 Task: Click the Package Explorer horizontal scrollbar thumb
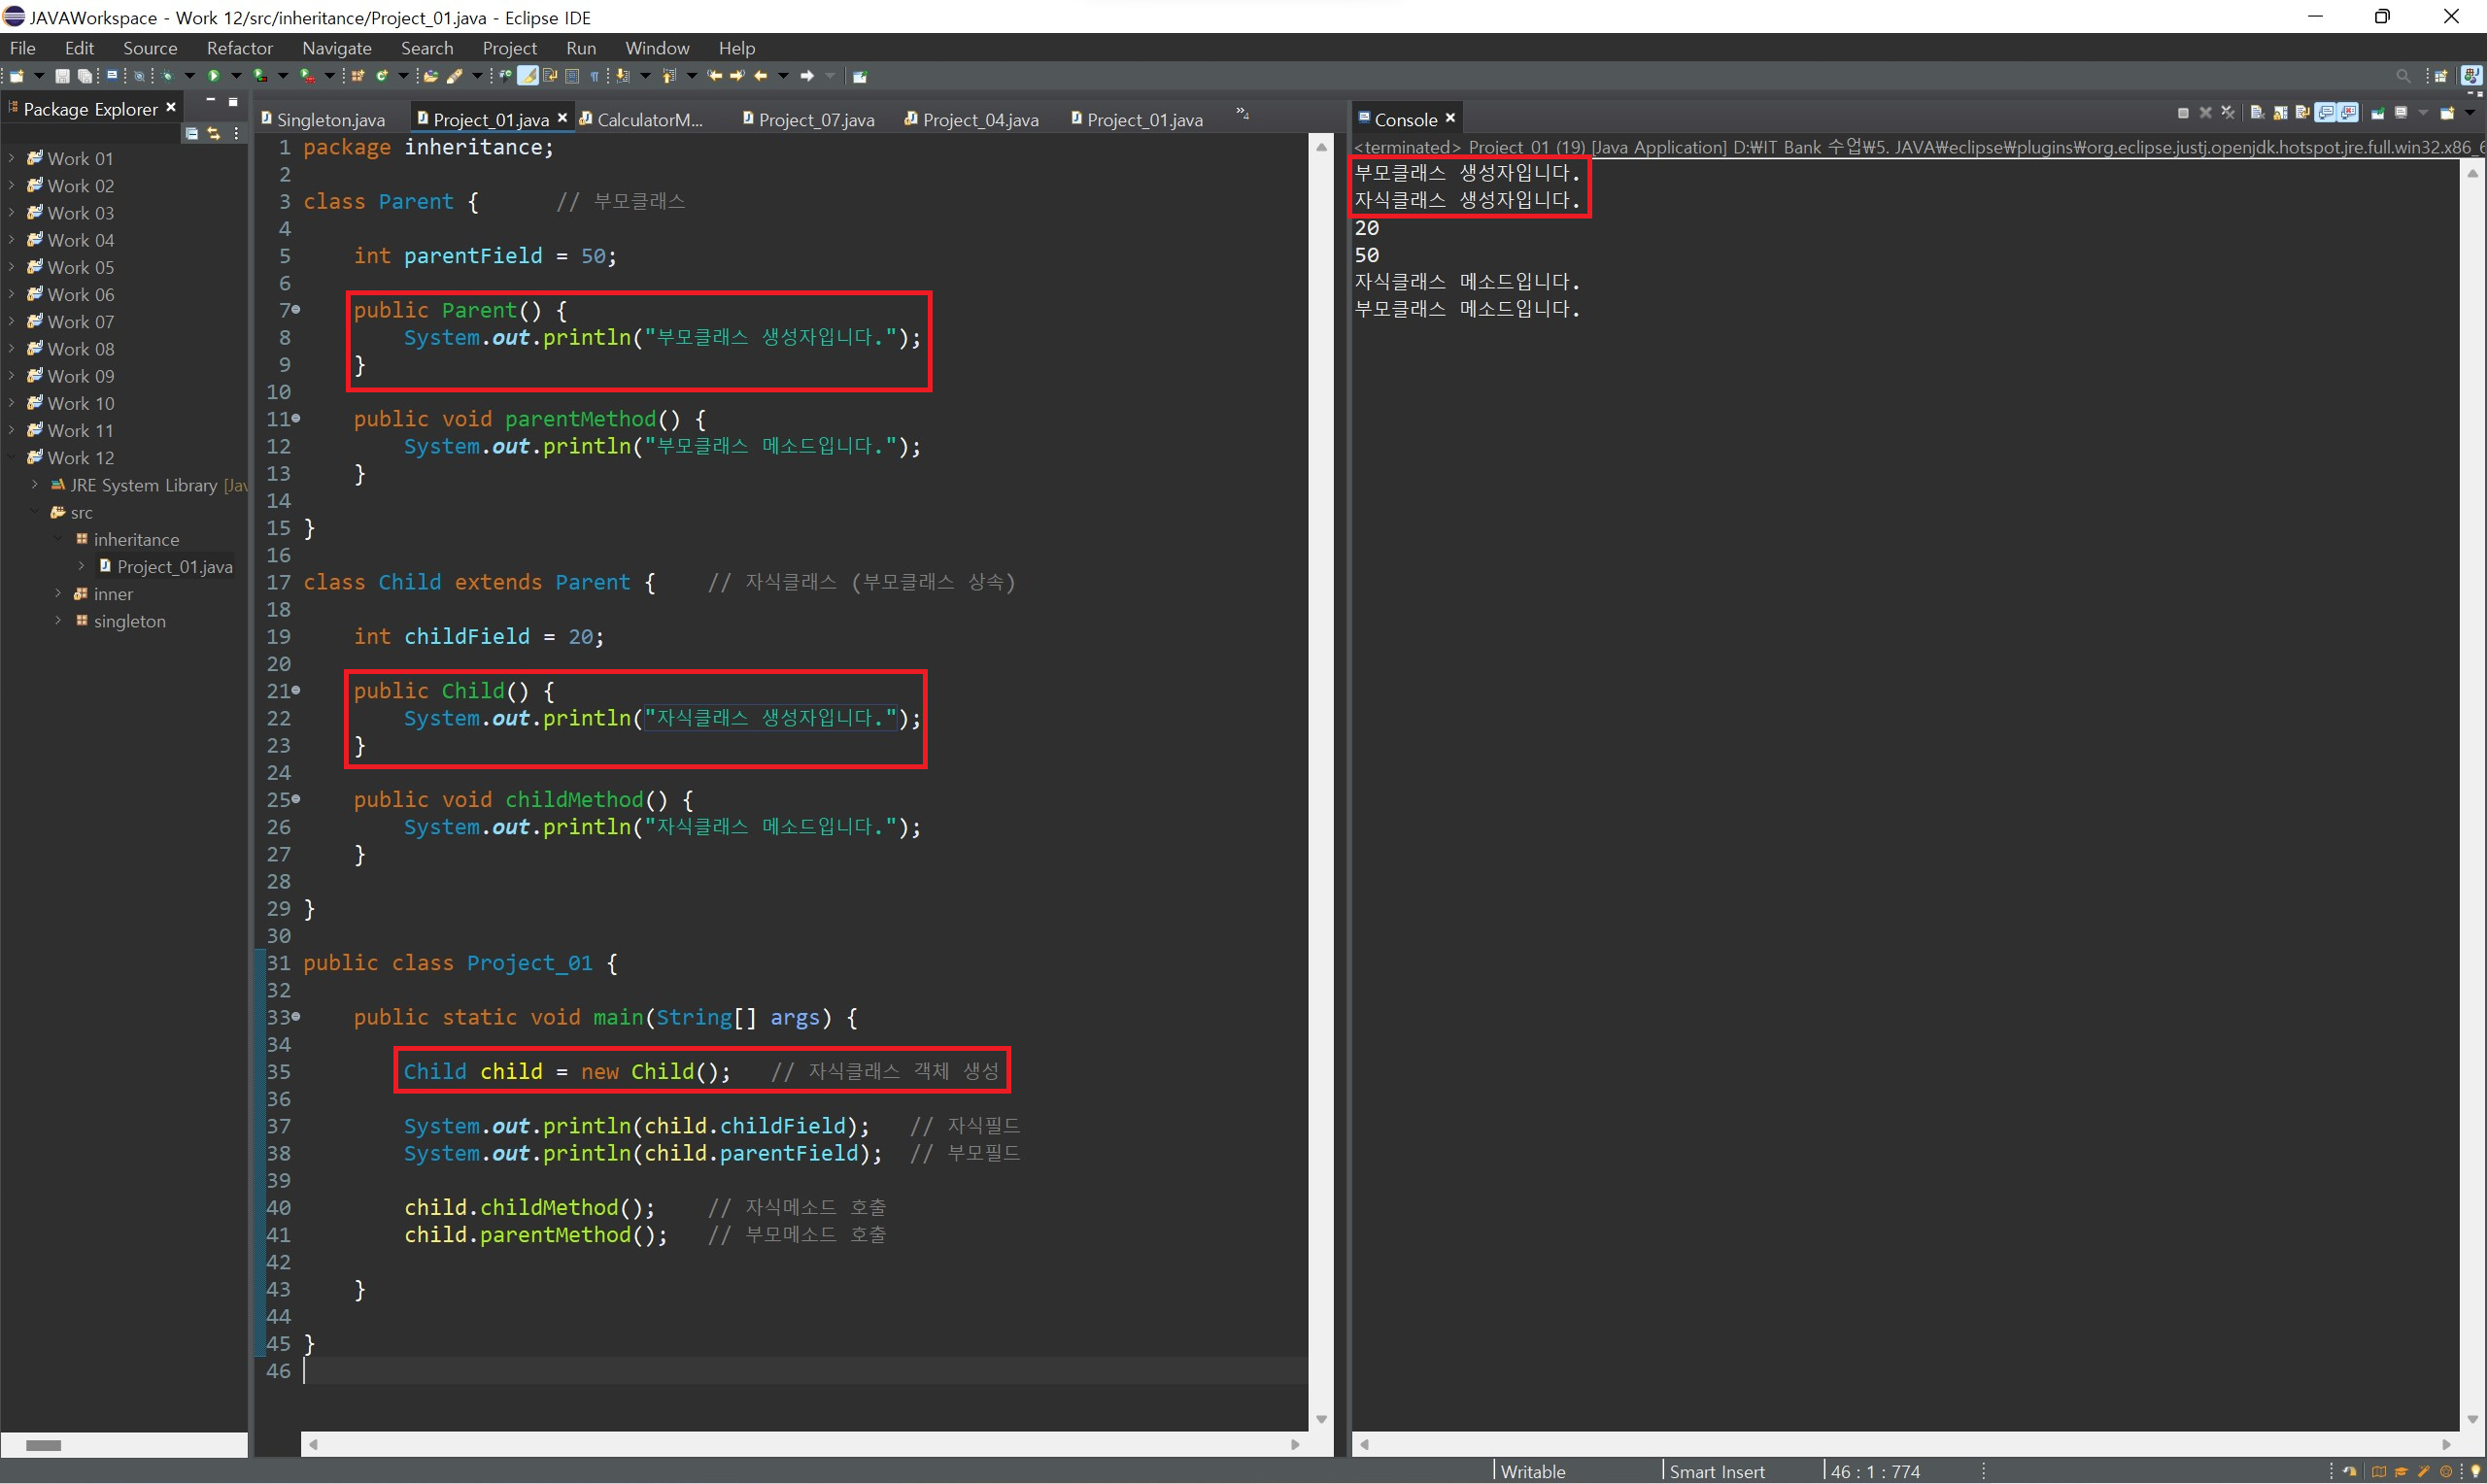pyautogui.click(x=43, y=1445)
